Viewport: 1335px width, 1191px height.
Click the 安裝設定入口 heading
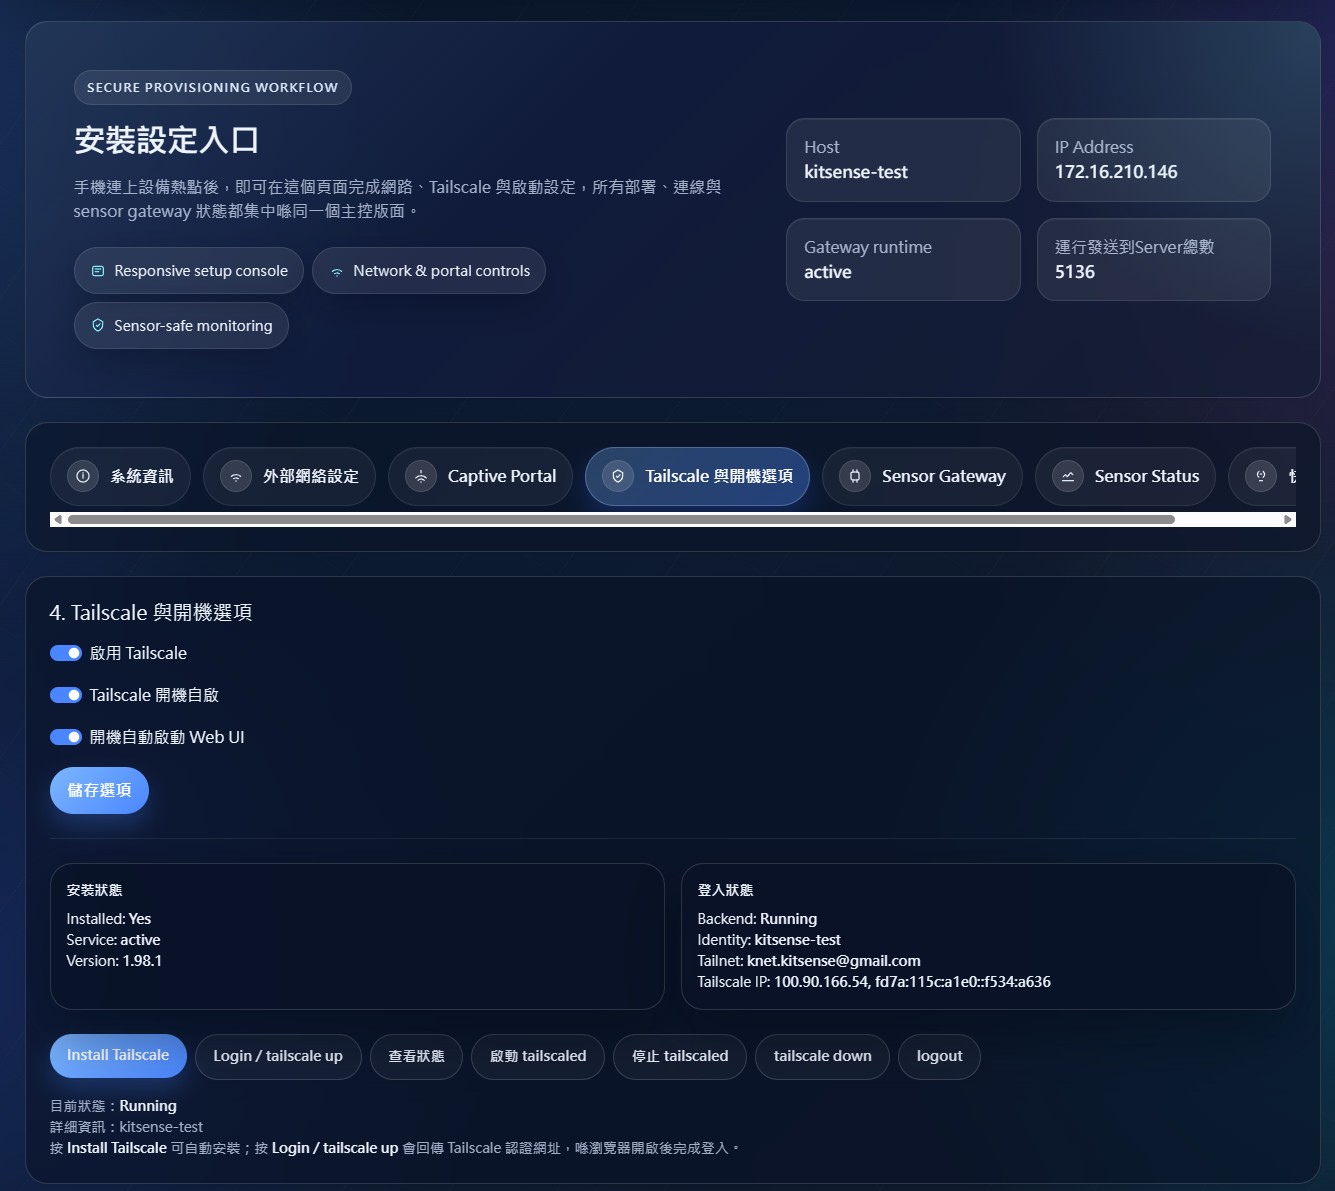tap(167, 140)
